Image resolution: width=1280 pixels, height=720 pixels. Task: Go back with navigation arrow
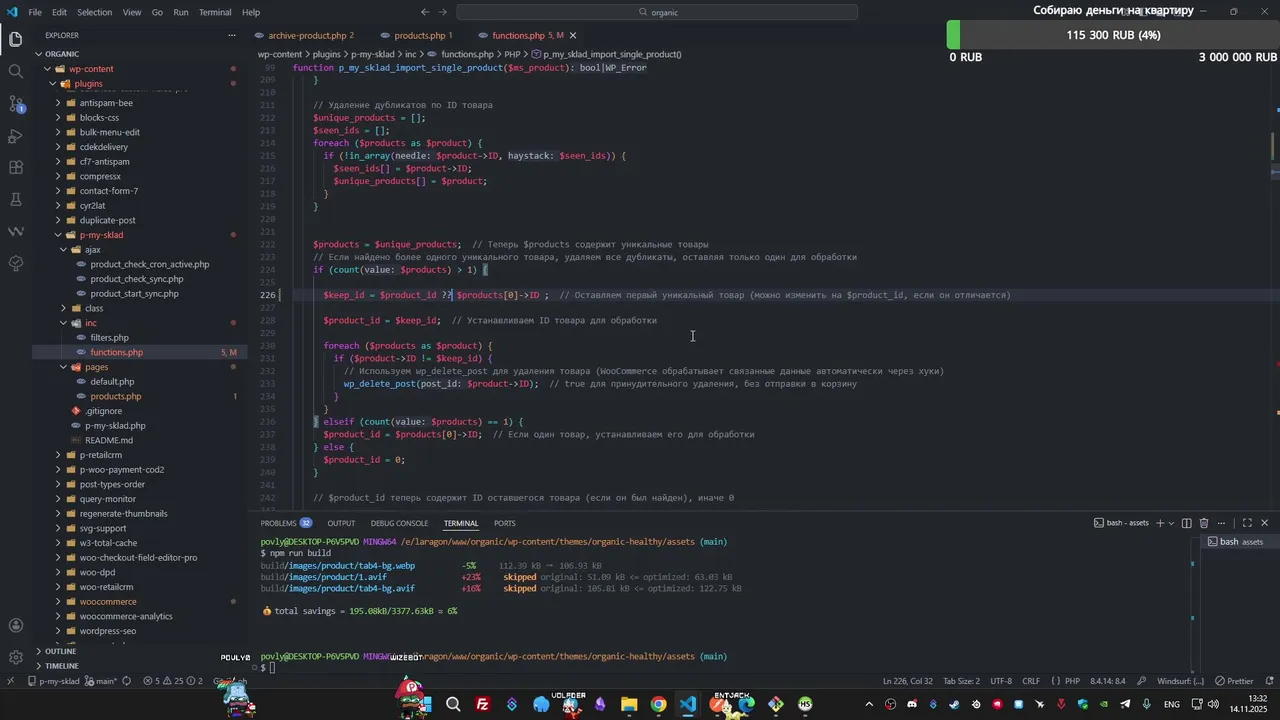click(425, 12)
